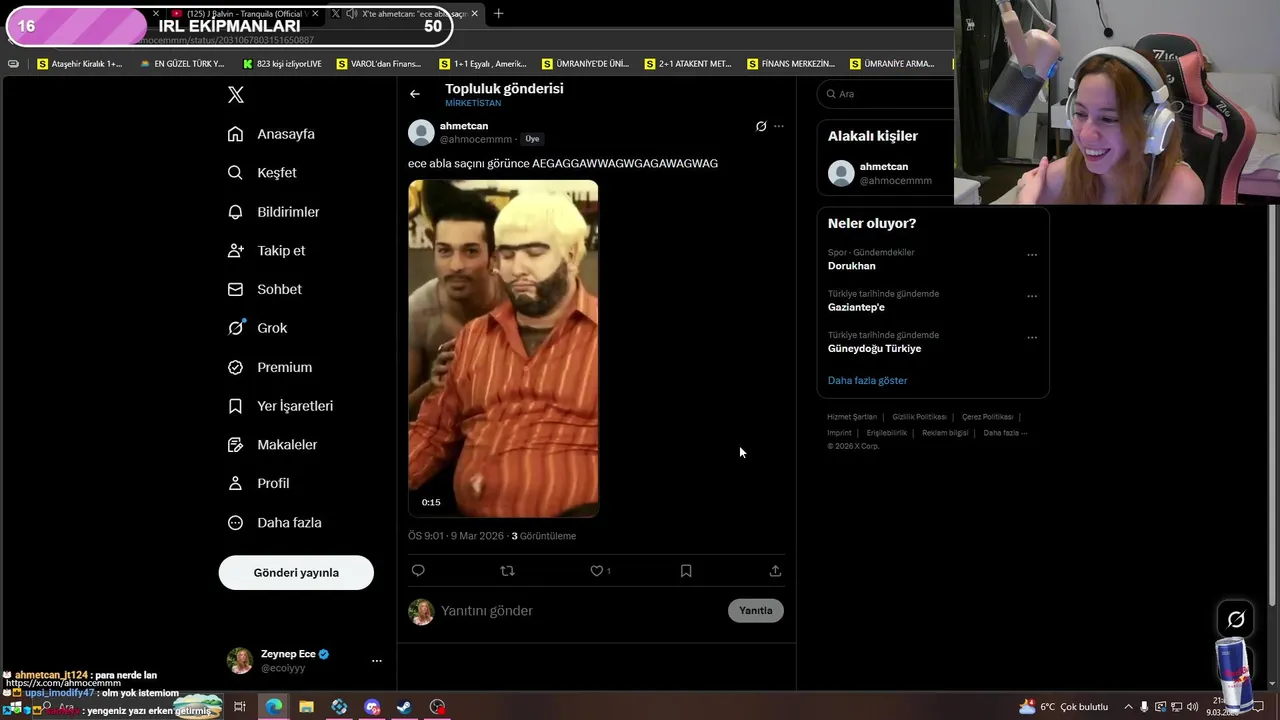Viewport: 1280px width, 720px height.
Task: Open the 3 Görüntüleme view count
Action: pyautogui.click(x=544, y=536)
